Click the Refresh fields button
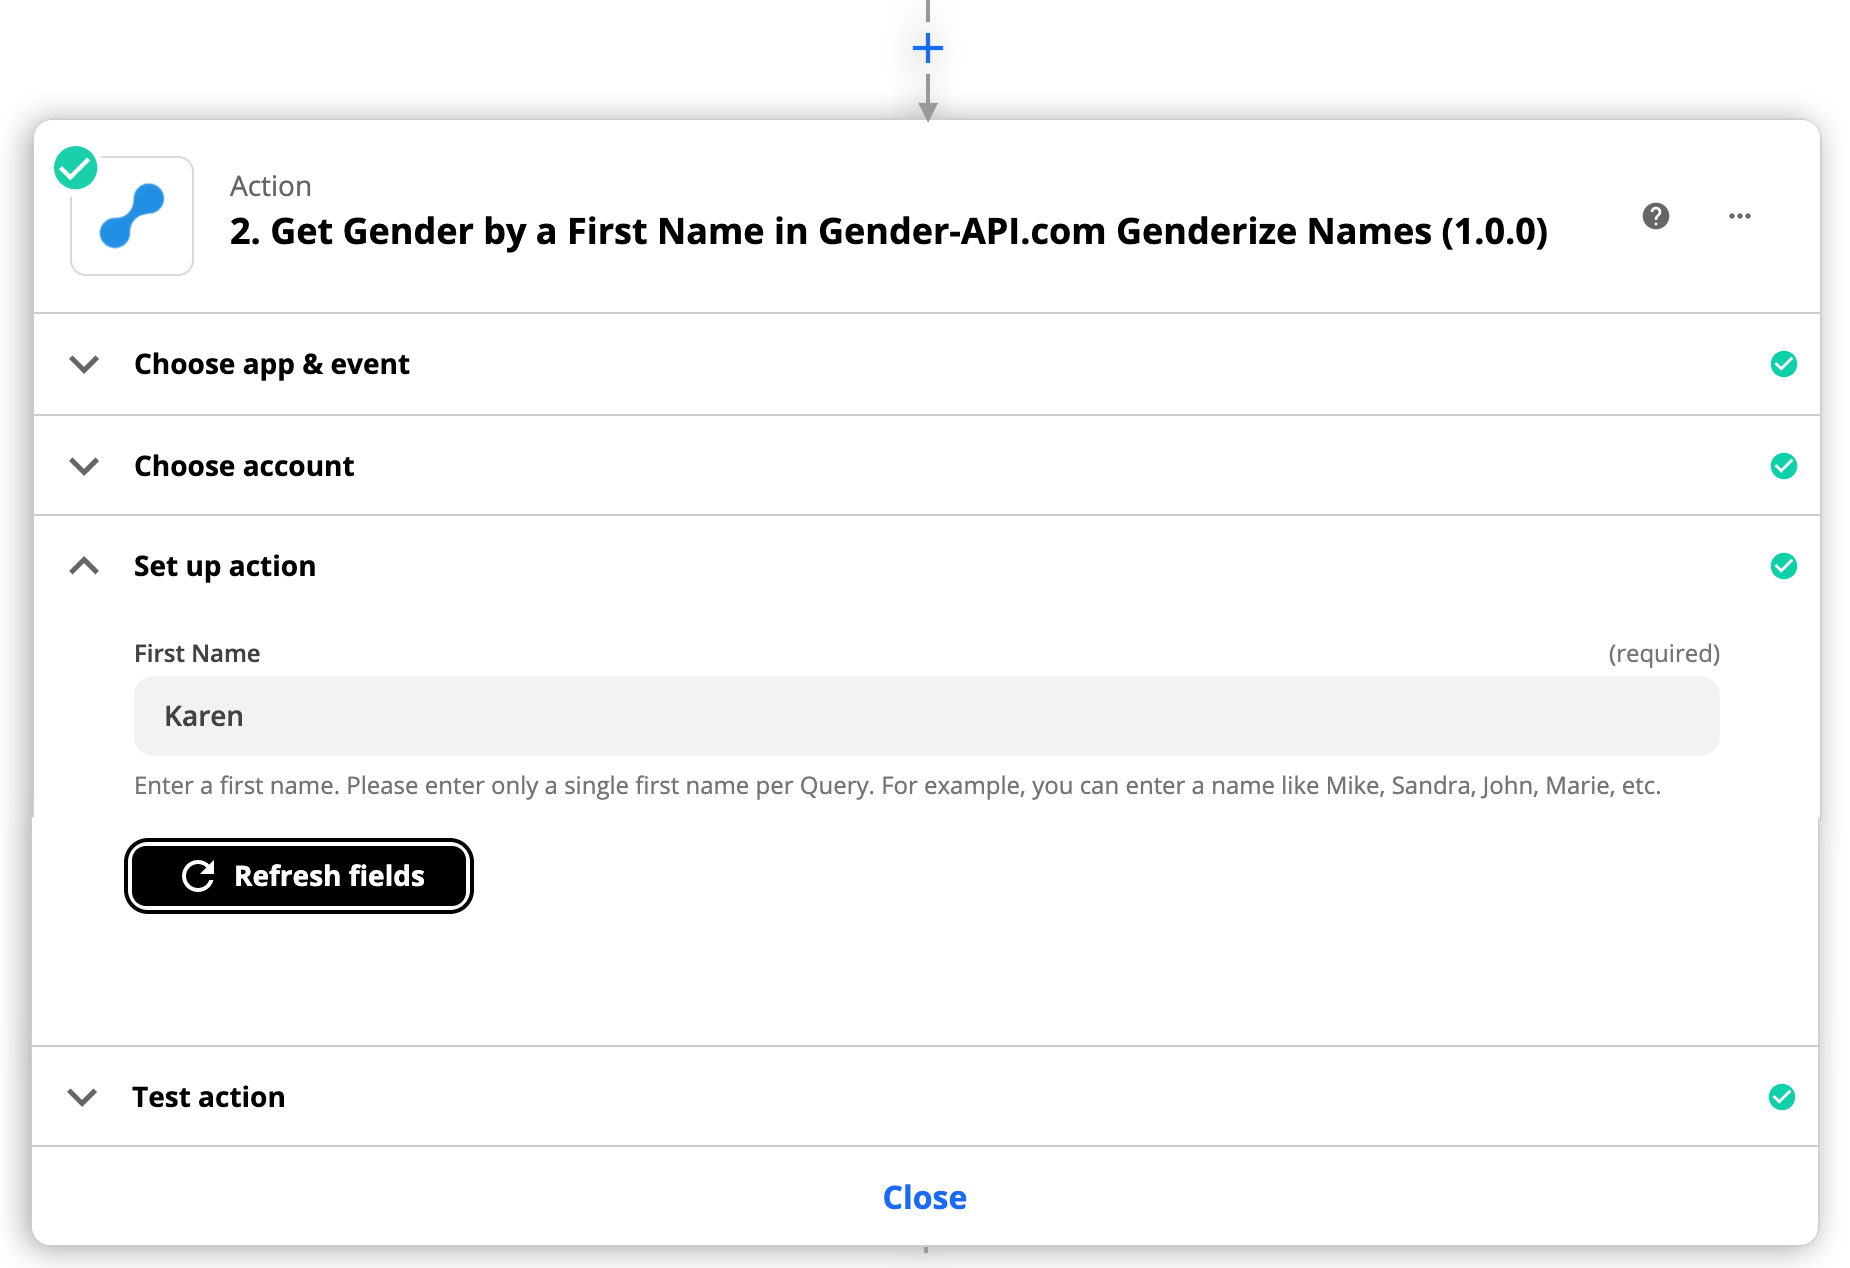The height and width of the screenshot is (1268, 1850). point(298,876)
